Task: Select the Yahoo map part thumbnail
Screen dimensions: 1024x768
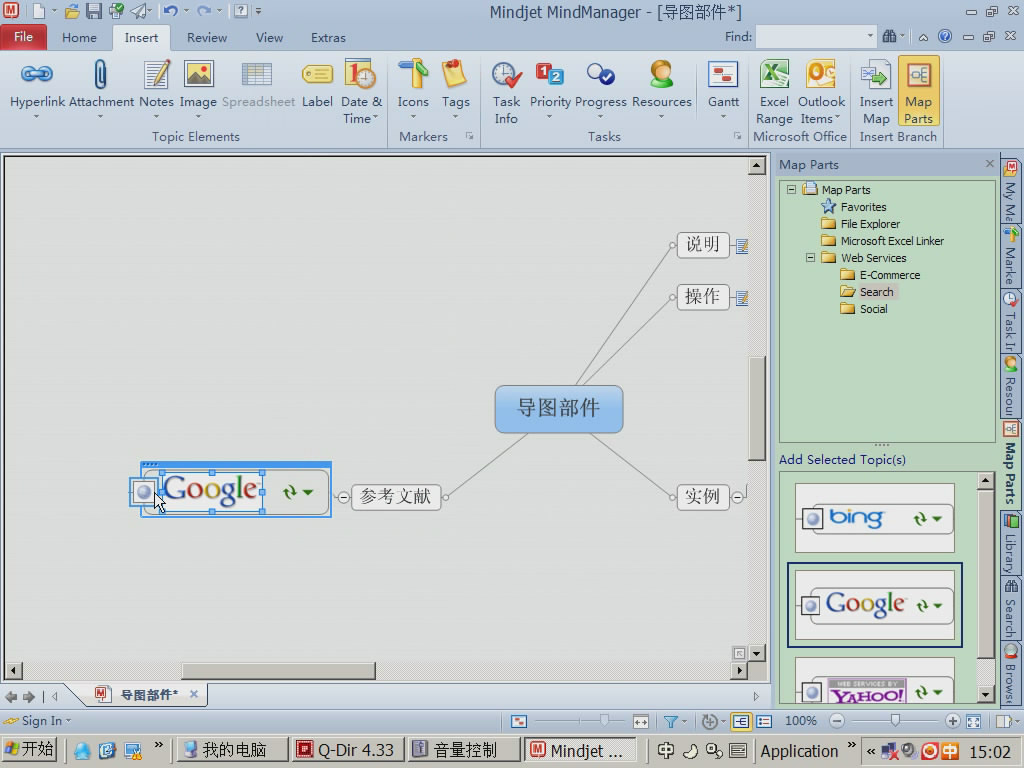Action: [x=874, y=680]
